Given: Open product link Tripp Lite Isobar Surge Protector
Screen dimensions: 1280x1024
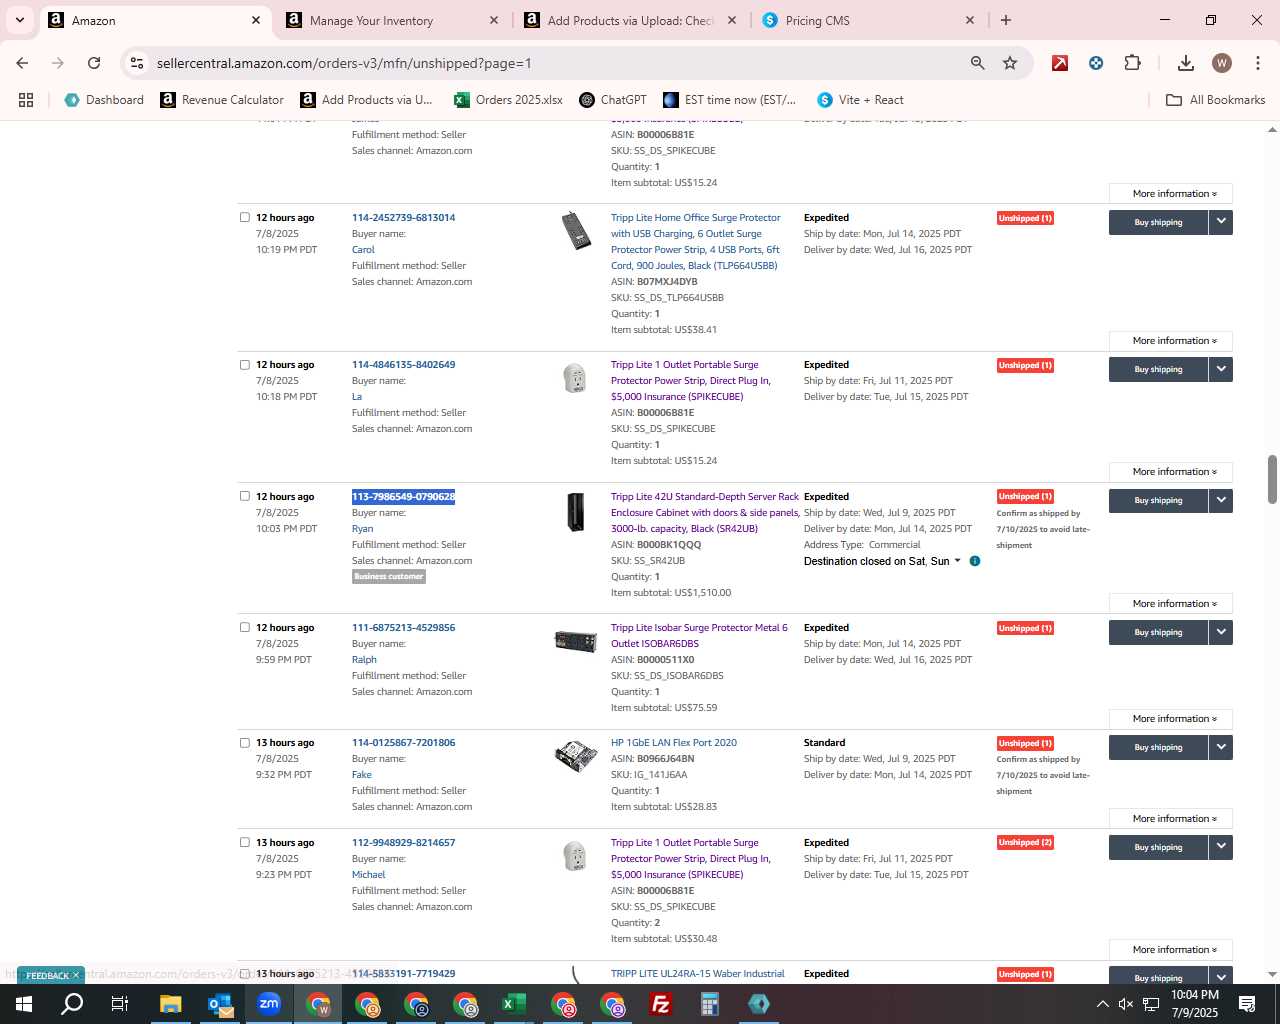Looking at the screenshot, I should [x=699, y=635].
